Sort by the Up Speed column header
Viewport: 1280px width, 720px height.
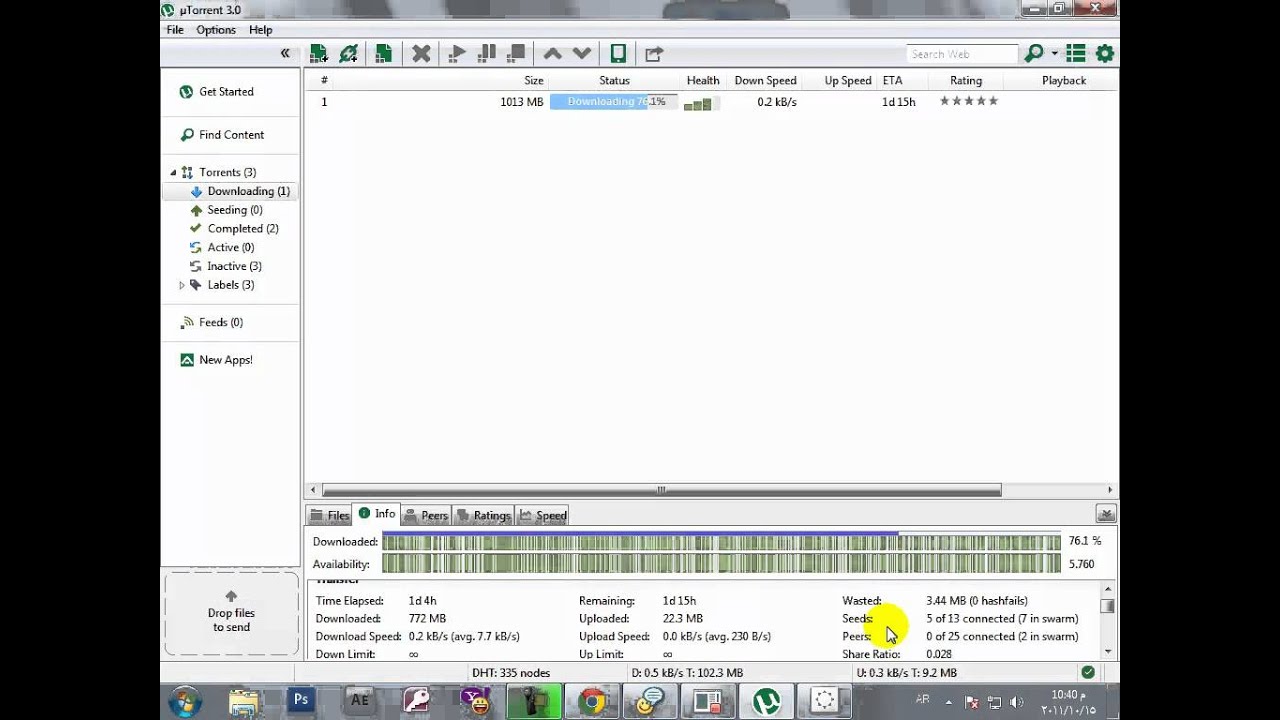tap(848, 80)
